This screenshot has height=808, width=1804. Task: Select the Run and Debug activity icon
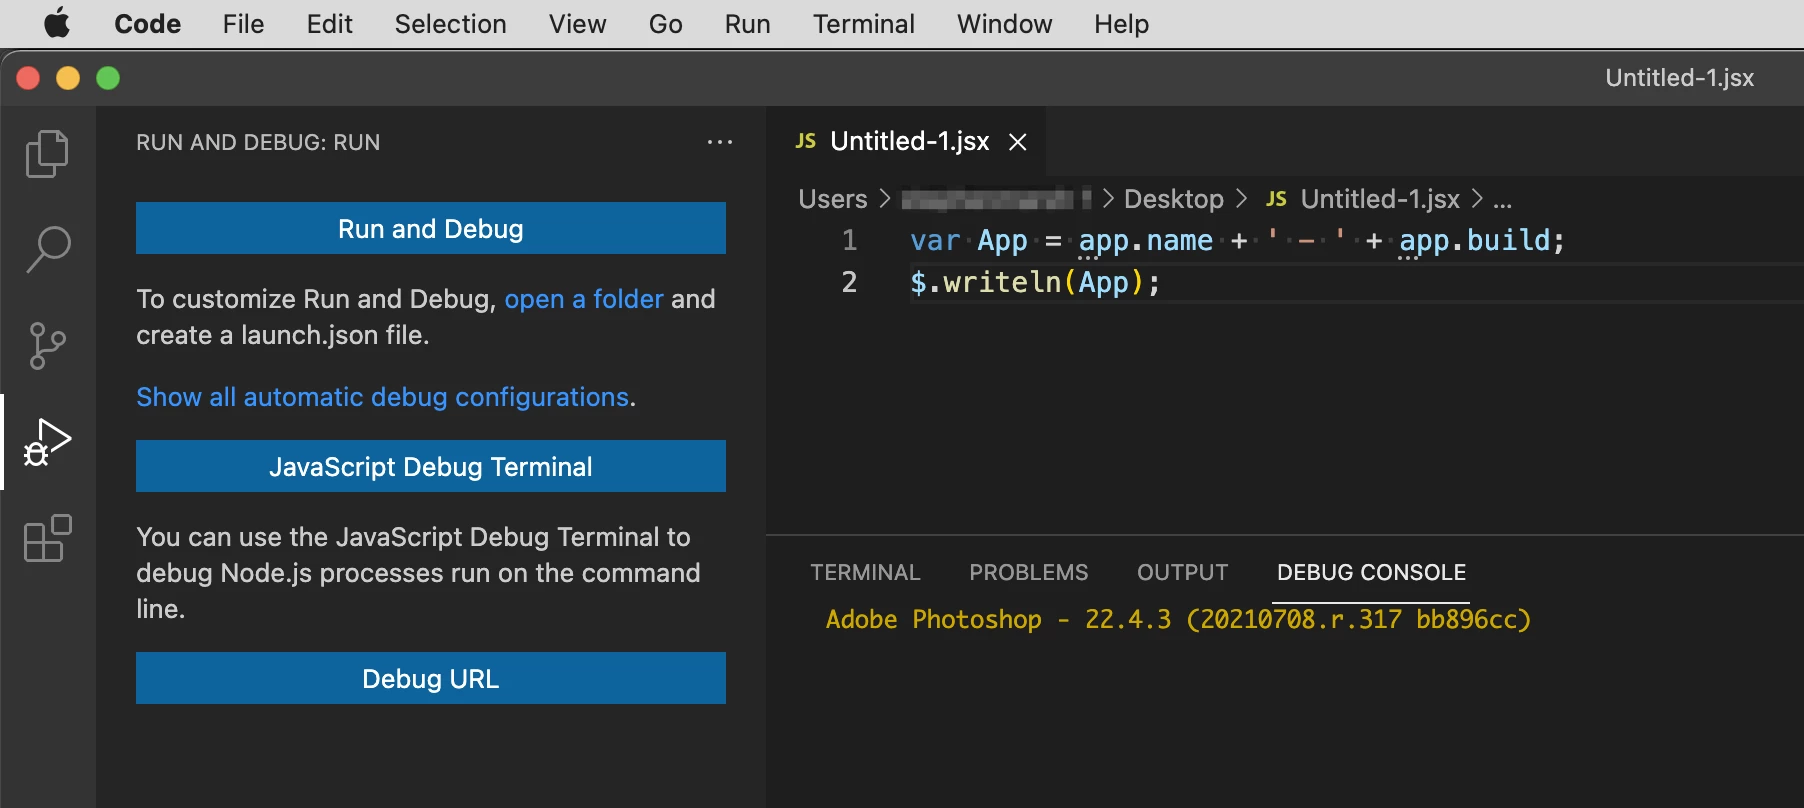pyautogui.click(x=47, y=442)
